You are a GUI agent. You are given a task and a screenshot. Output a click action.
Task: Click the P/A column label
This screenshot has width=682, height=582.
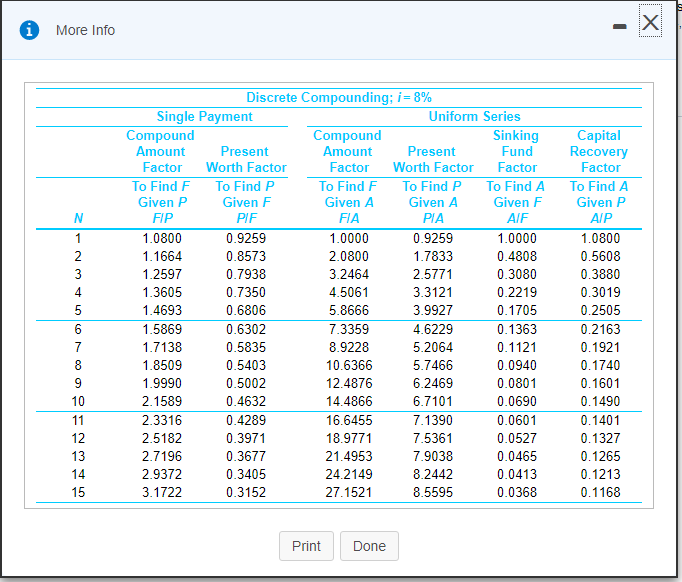point(433,218)
